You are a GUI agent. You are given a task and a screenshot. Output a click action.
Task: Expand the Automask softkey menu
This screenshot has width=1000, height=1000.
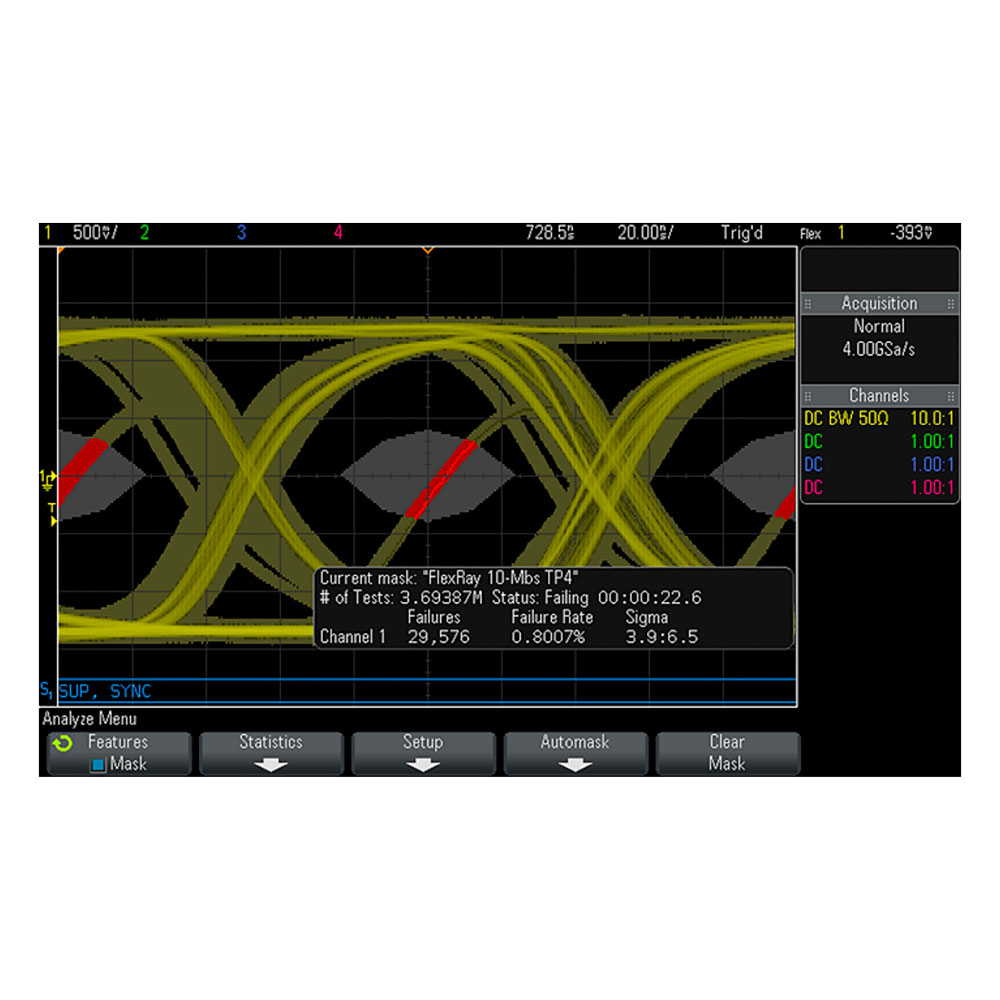[575, 754]
